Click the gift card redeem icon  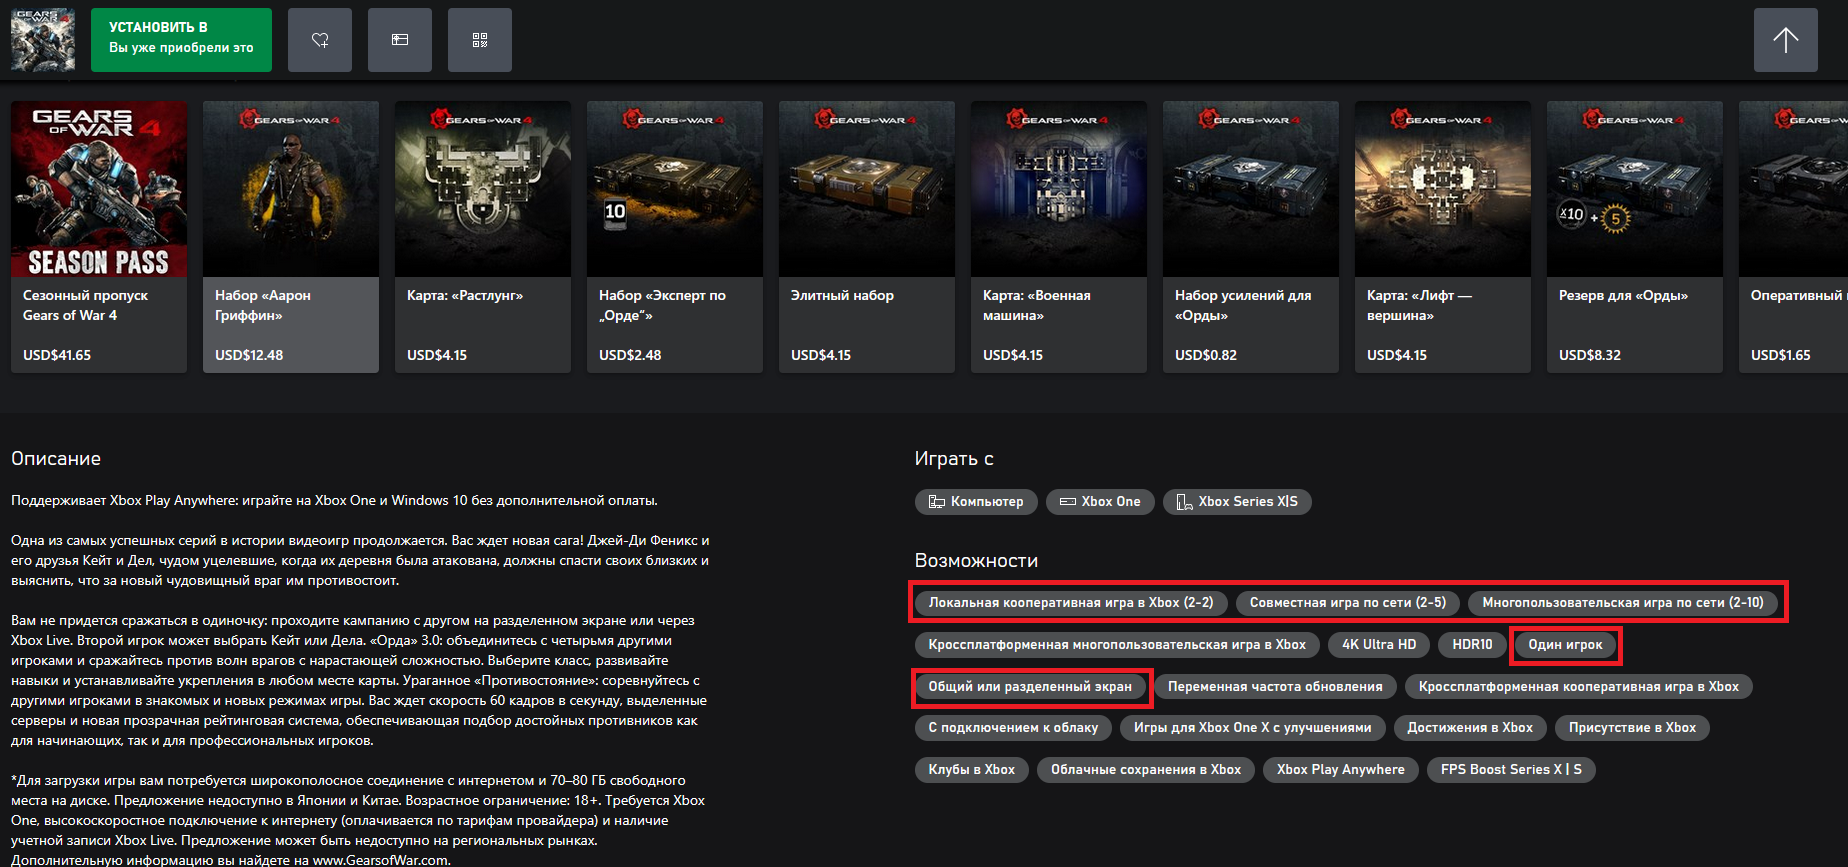400,40
